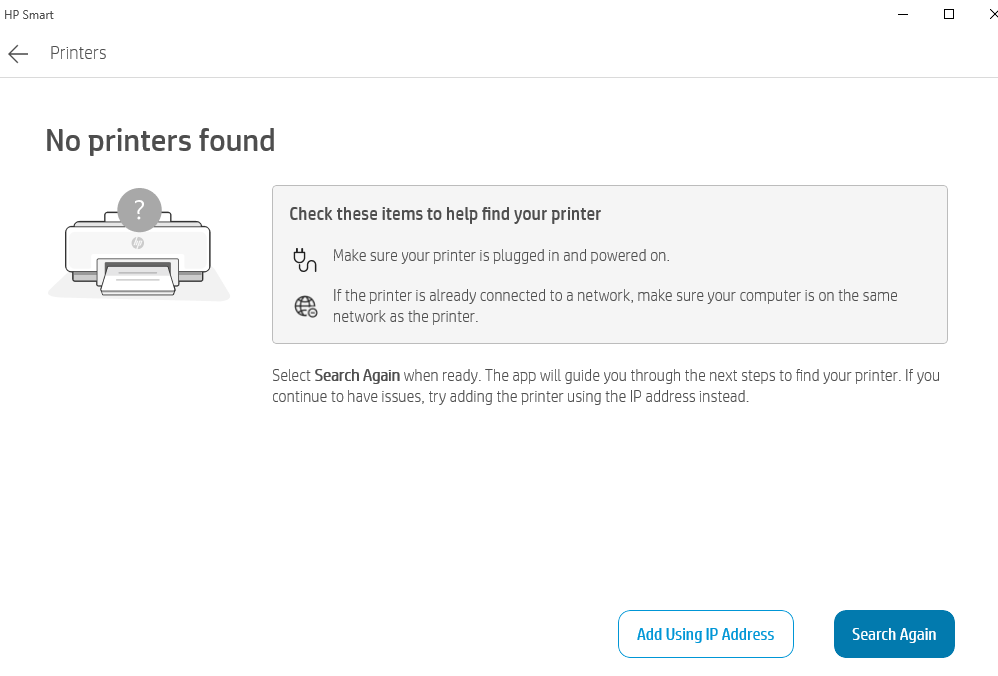Click the minimize icon in the title bar
Viewport: 998px width, 676px height.
coord(901,14)
